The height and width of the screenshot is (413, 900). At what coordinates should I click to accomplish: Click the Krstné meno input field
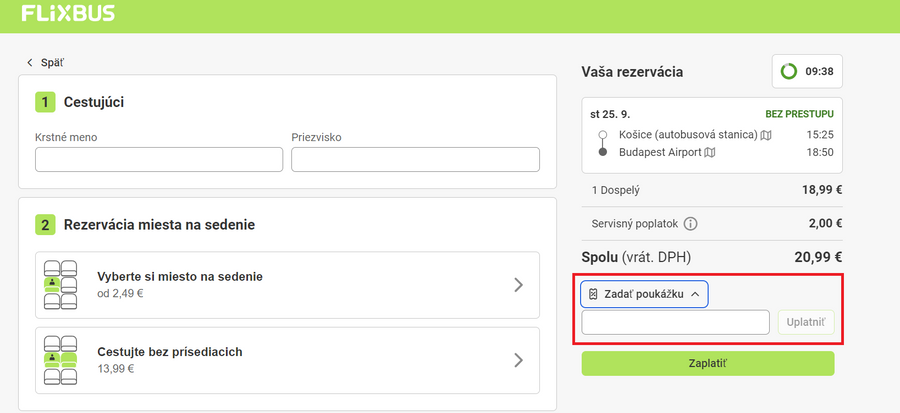(x=159, y=160)
